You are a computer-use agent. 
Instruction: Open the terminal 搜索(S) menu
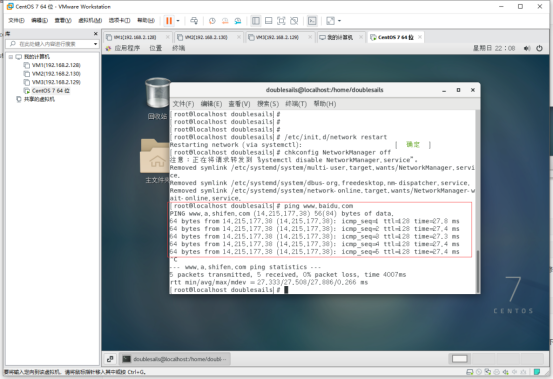coord(268,104)
